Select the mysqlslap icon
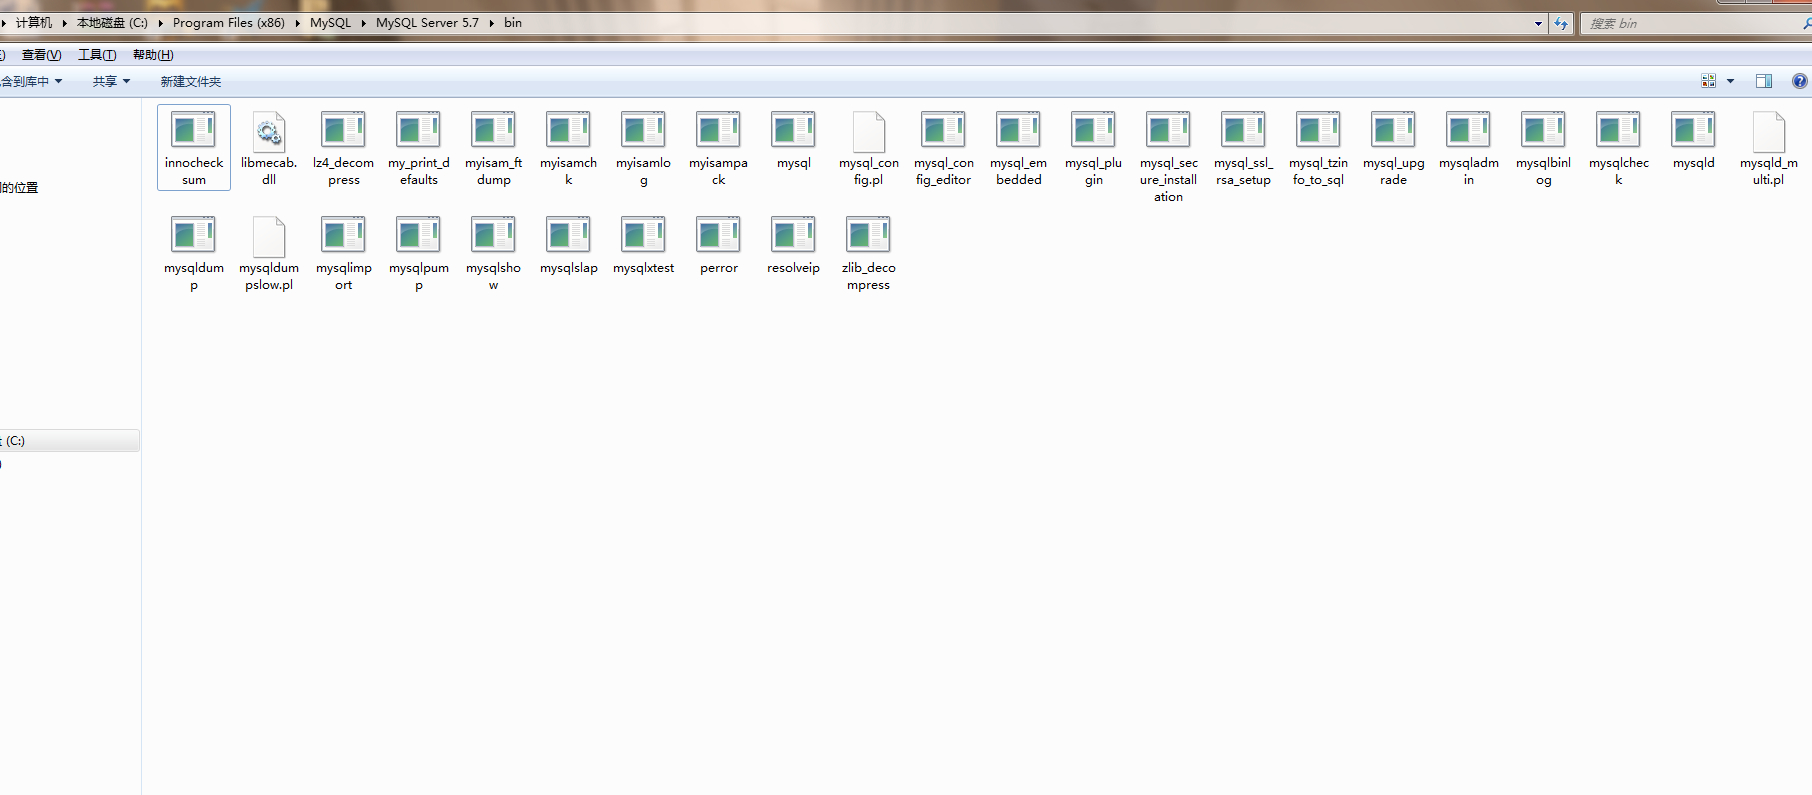 569,236
